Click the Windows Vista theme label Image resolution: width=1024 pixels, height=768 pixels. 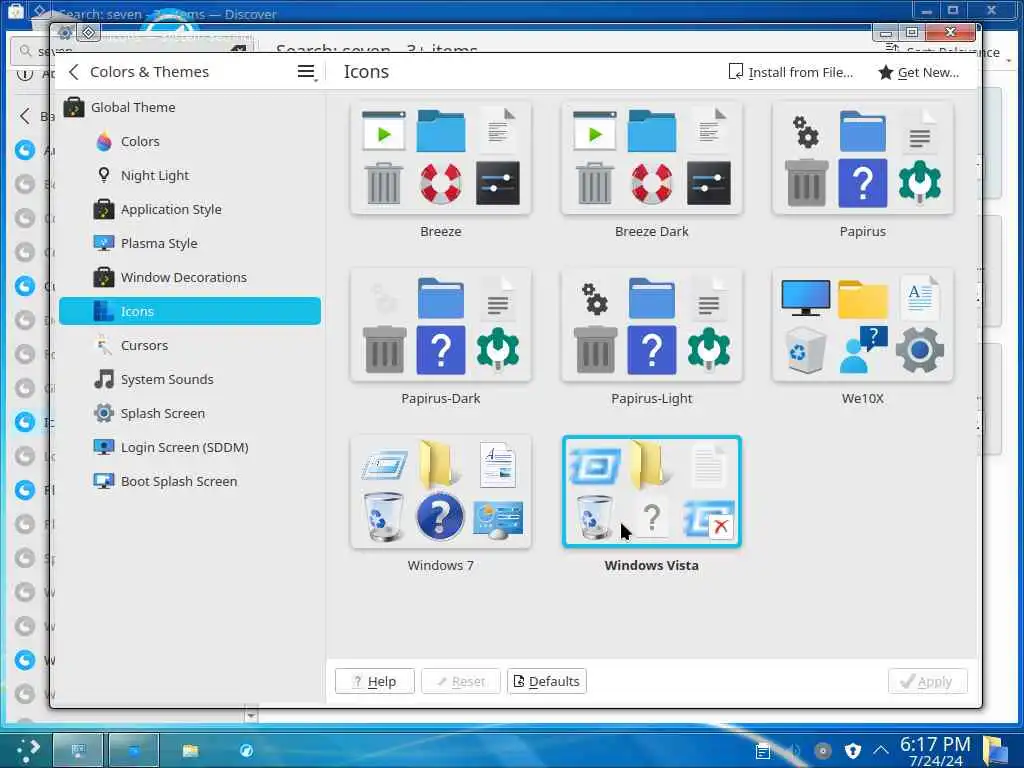[652, 566]
